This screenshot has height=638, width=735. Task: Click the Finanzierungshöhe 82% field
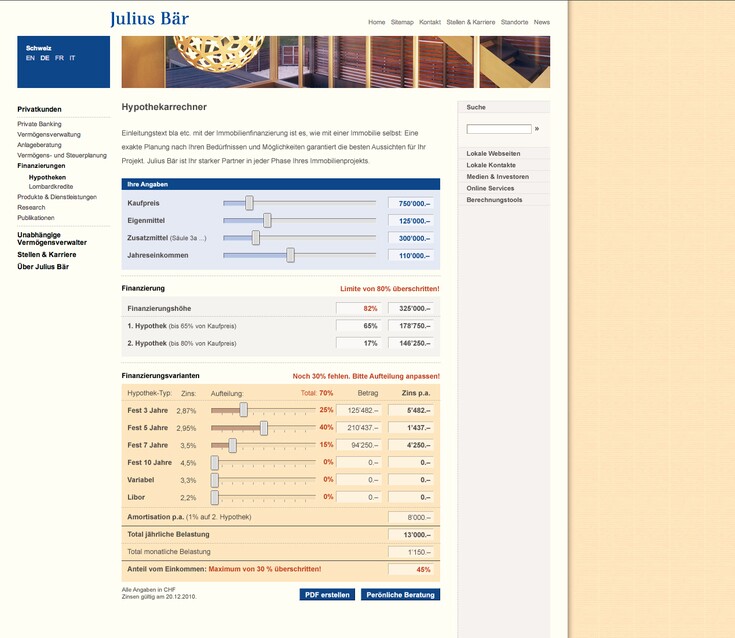pyautogui.click(x=359, y=308)
